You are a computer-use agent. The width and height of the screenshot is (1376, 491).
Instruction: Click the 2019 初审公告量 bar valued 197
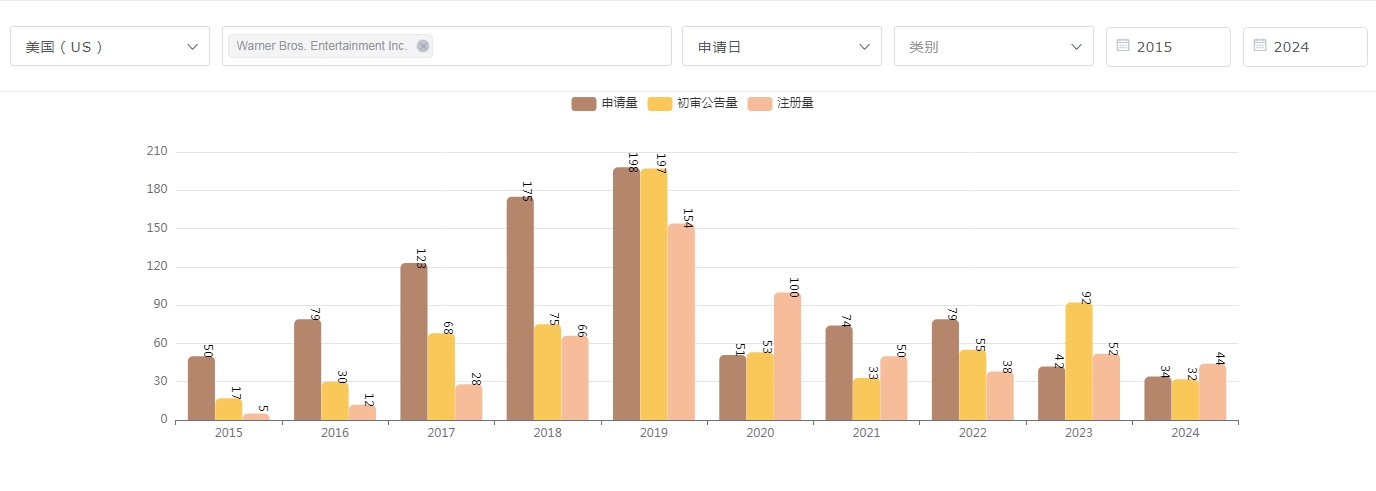tap(654, 294)
